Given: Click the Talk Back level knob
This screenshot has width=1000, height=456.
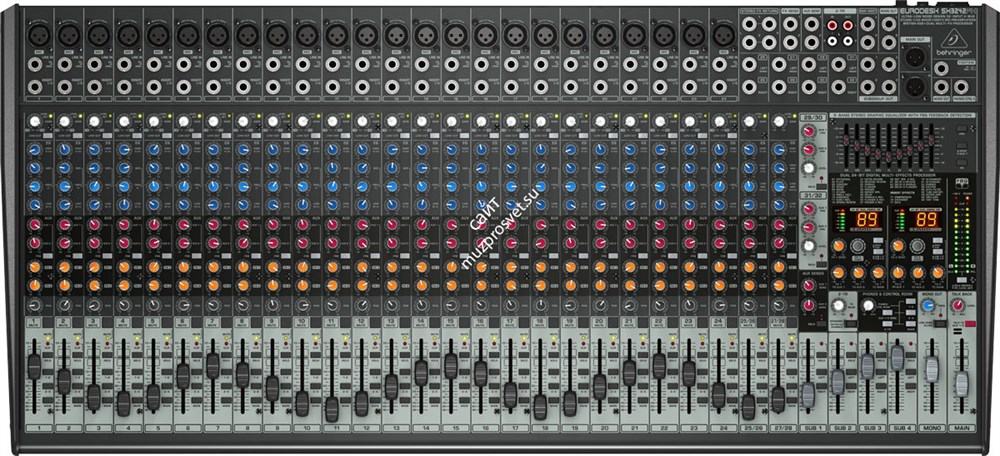Looking at the screenshot, I should point(957,305).
